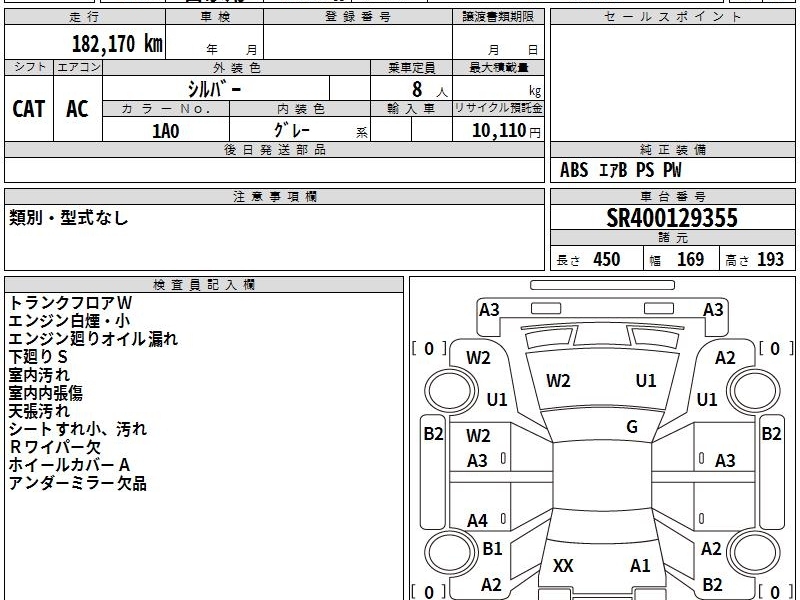Select the line トランクフロアW
The image size is (800, 600).
pyautogui.click(x=70, y=303)
